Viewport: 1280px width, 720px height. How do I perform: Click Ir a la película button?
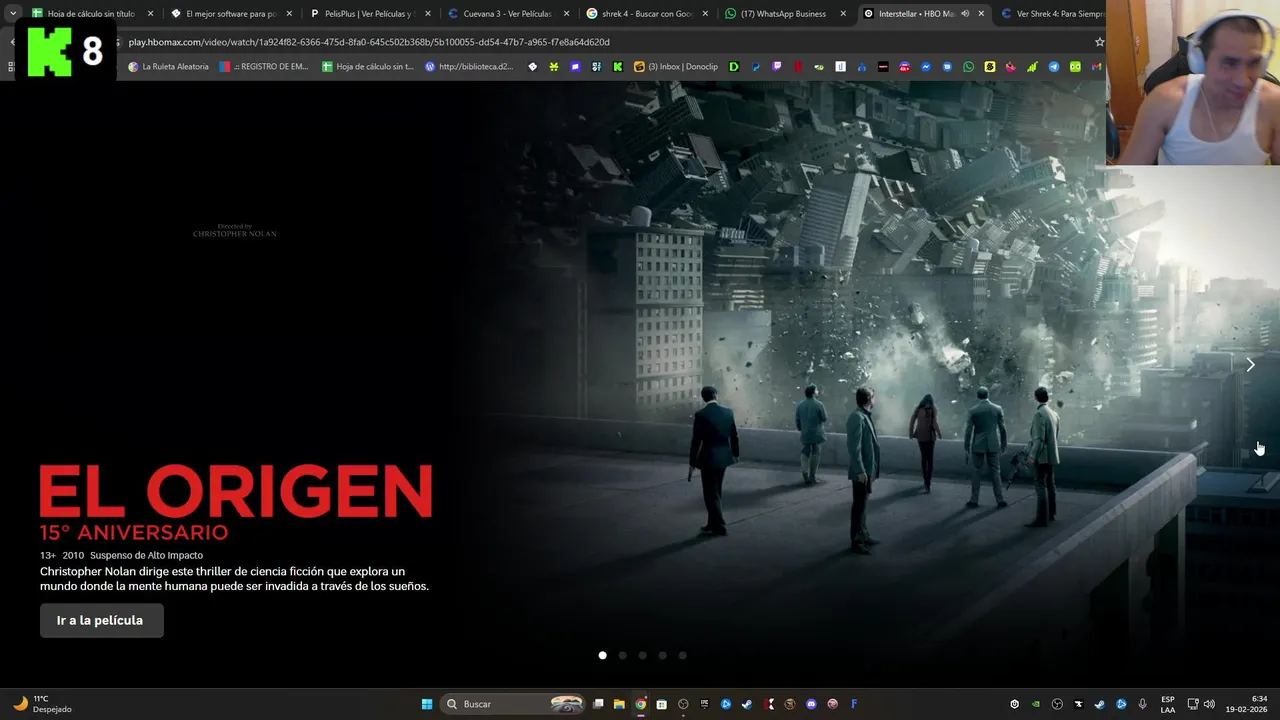[x=101, y=621]
